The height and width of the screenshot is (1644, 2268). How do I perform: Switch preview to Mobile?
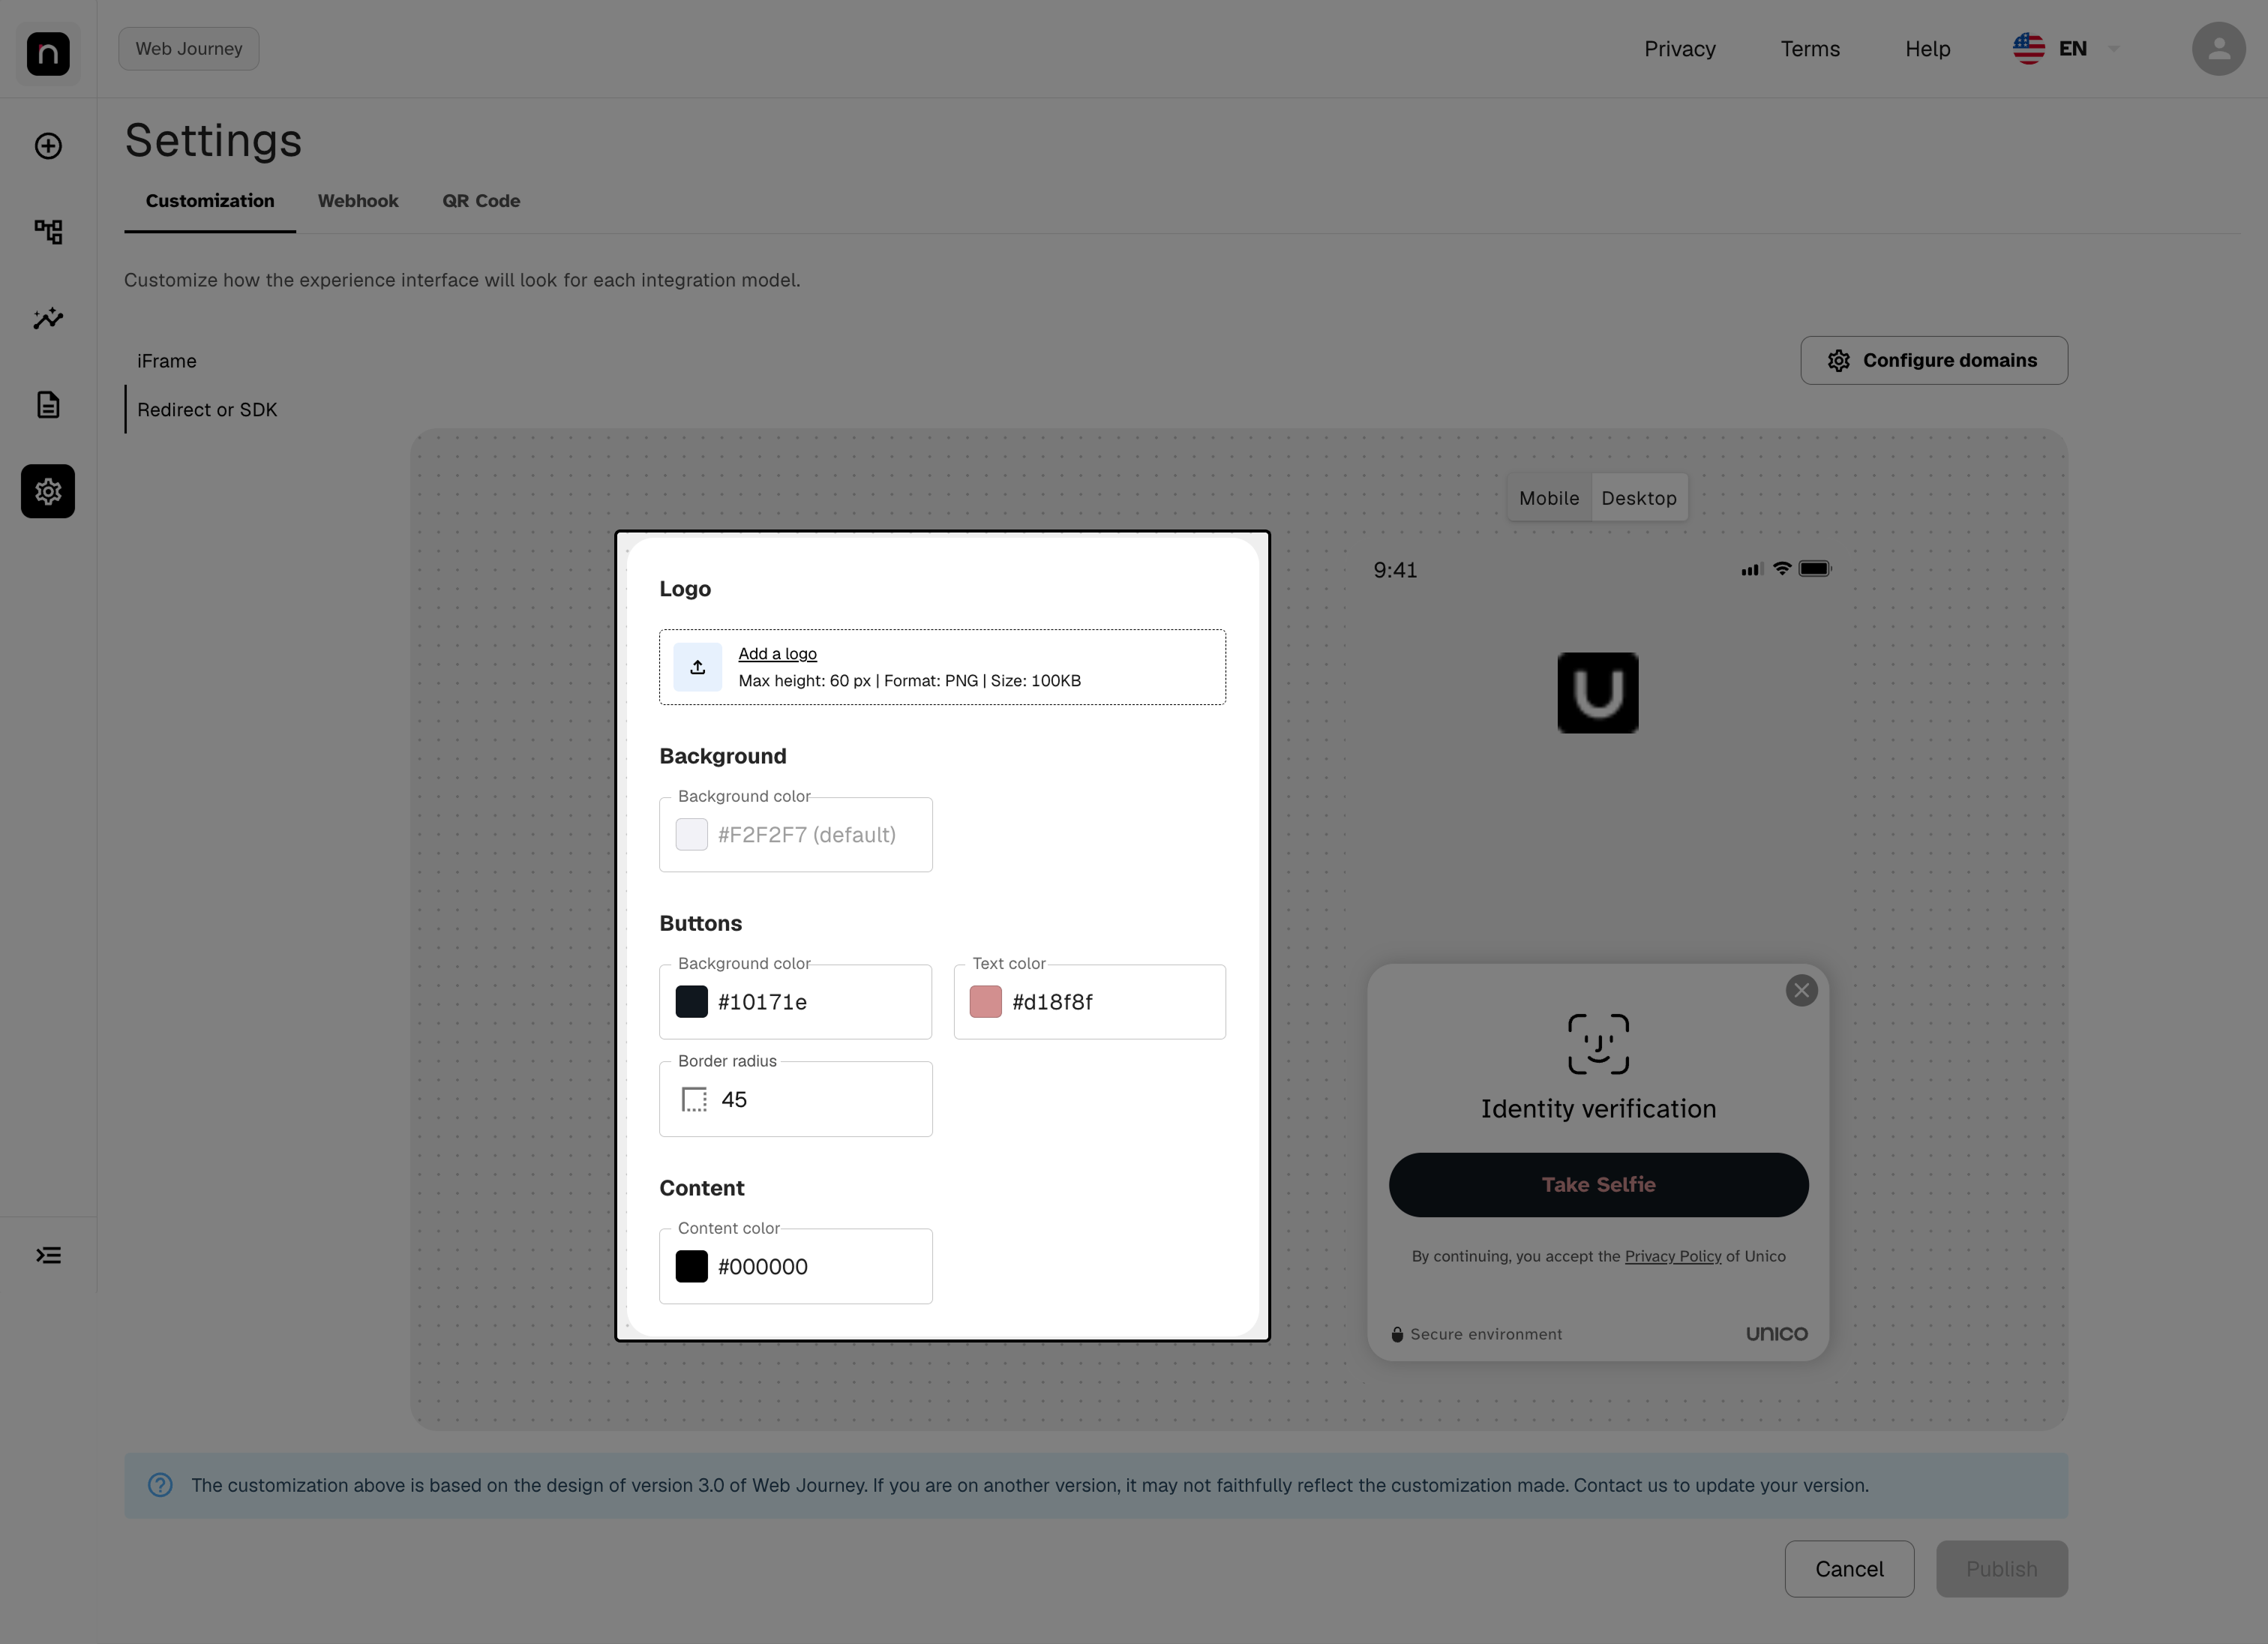[1549, 498]
